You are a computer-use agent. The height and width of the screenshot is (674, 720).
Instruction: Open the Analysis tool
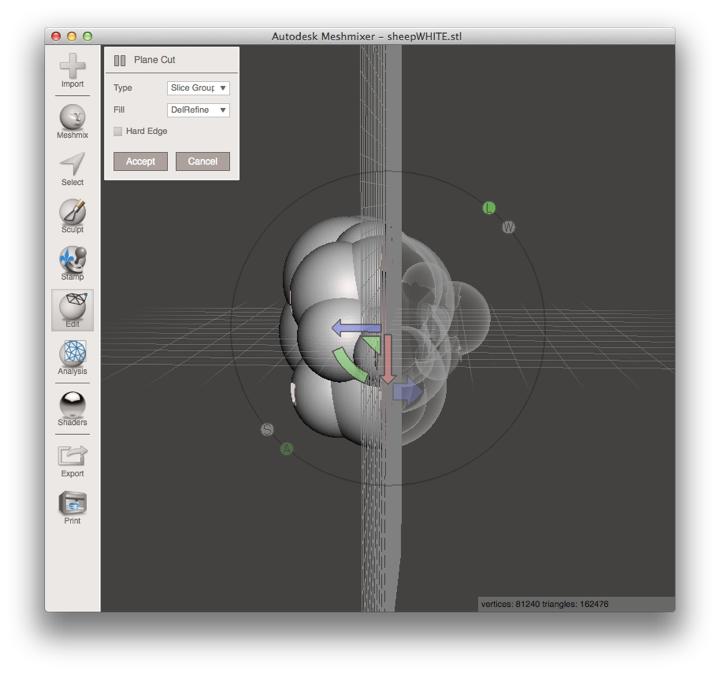pyautogui.click(x=72, y=354)
